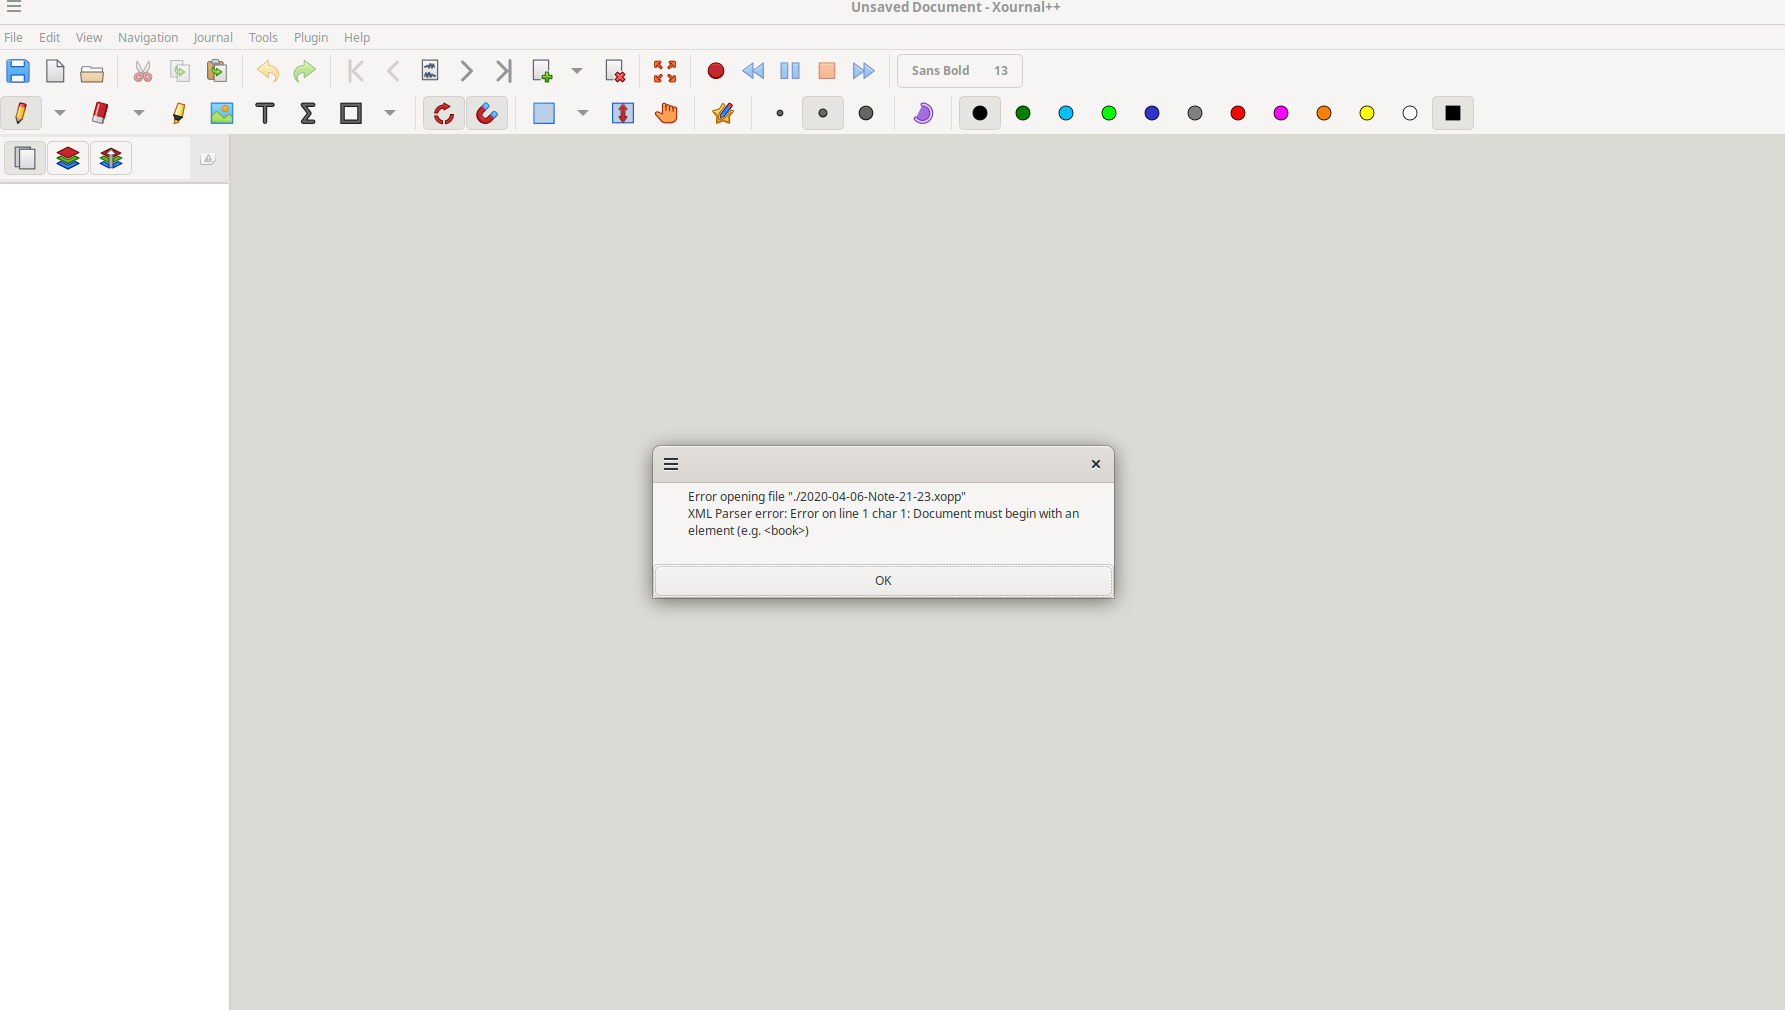Screen dimensions: 1785x1010
Task: Open the pen tool dropdown arrow
Action: point(59,113)
